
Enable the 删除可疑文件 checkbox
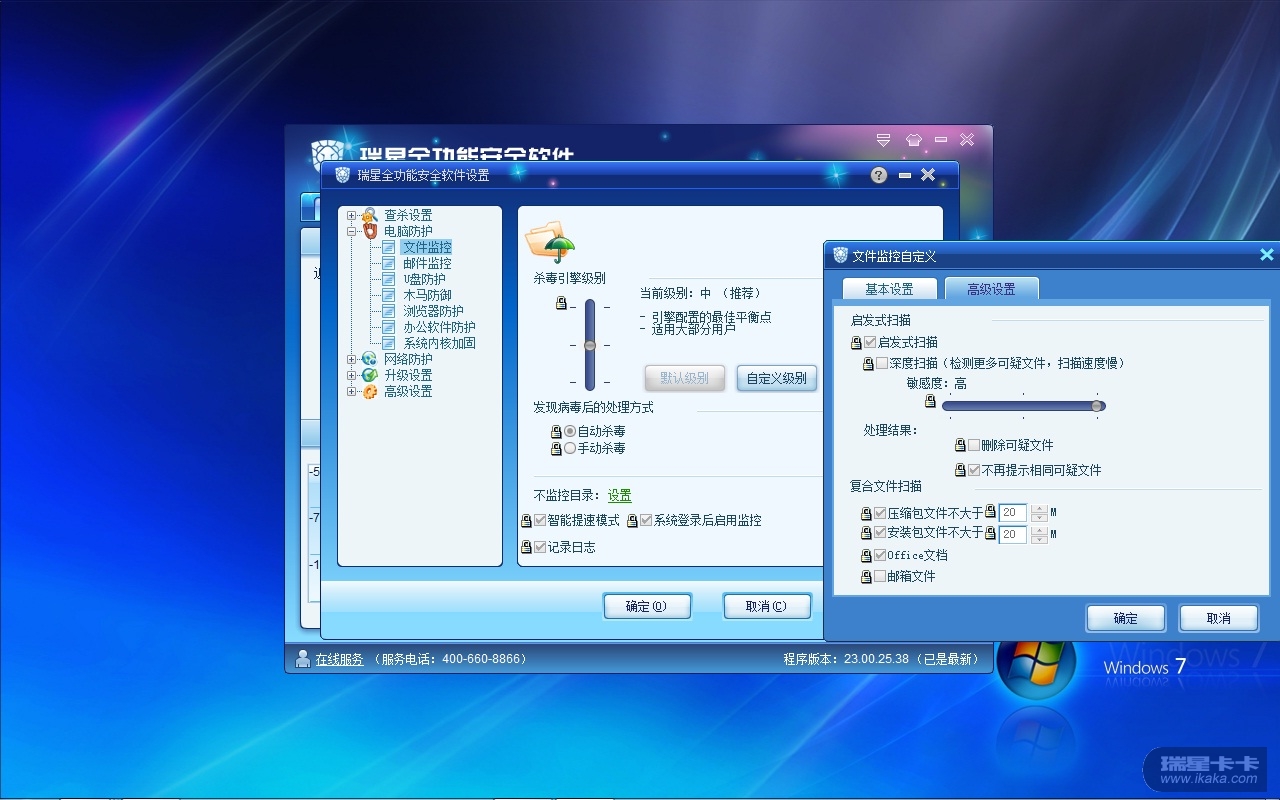[x=974, y=445]
